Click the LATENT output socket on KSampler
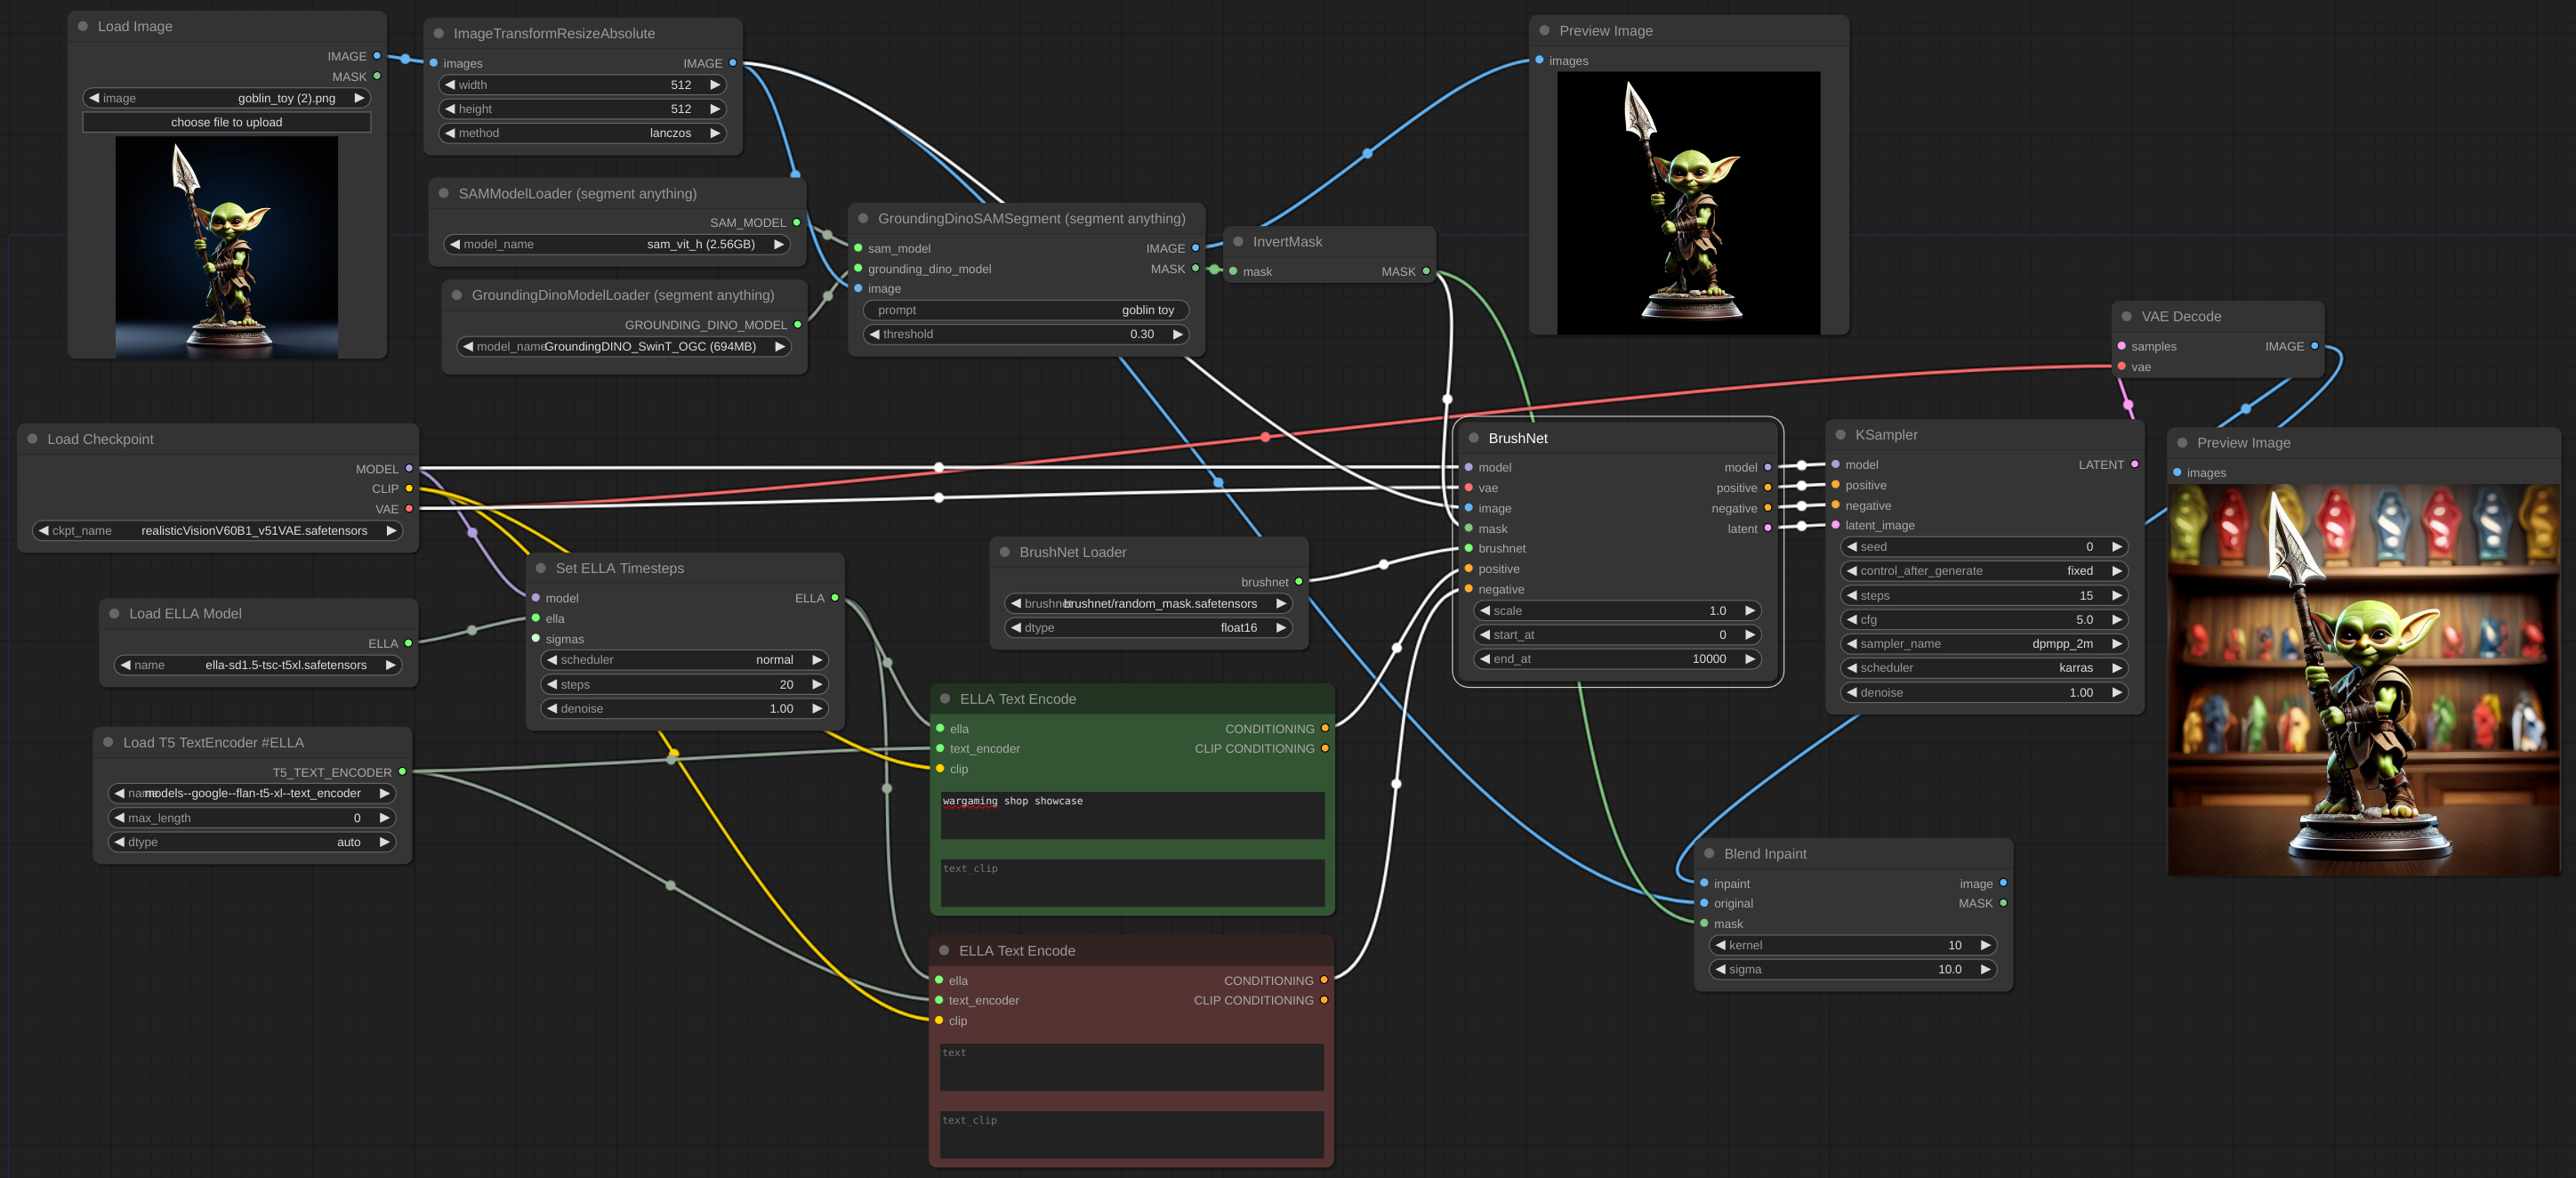 click(2135, 464)
